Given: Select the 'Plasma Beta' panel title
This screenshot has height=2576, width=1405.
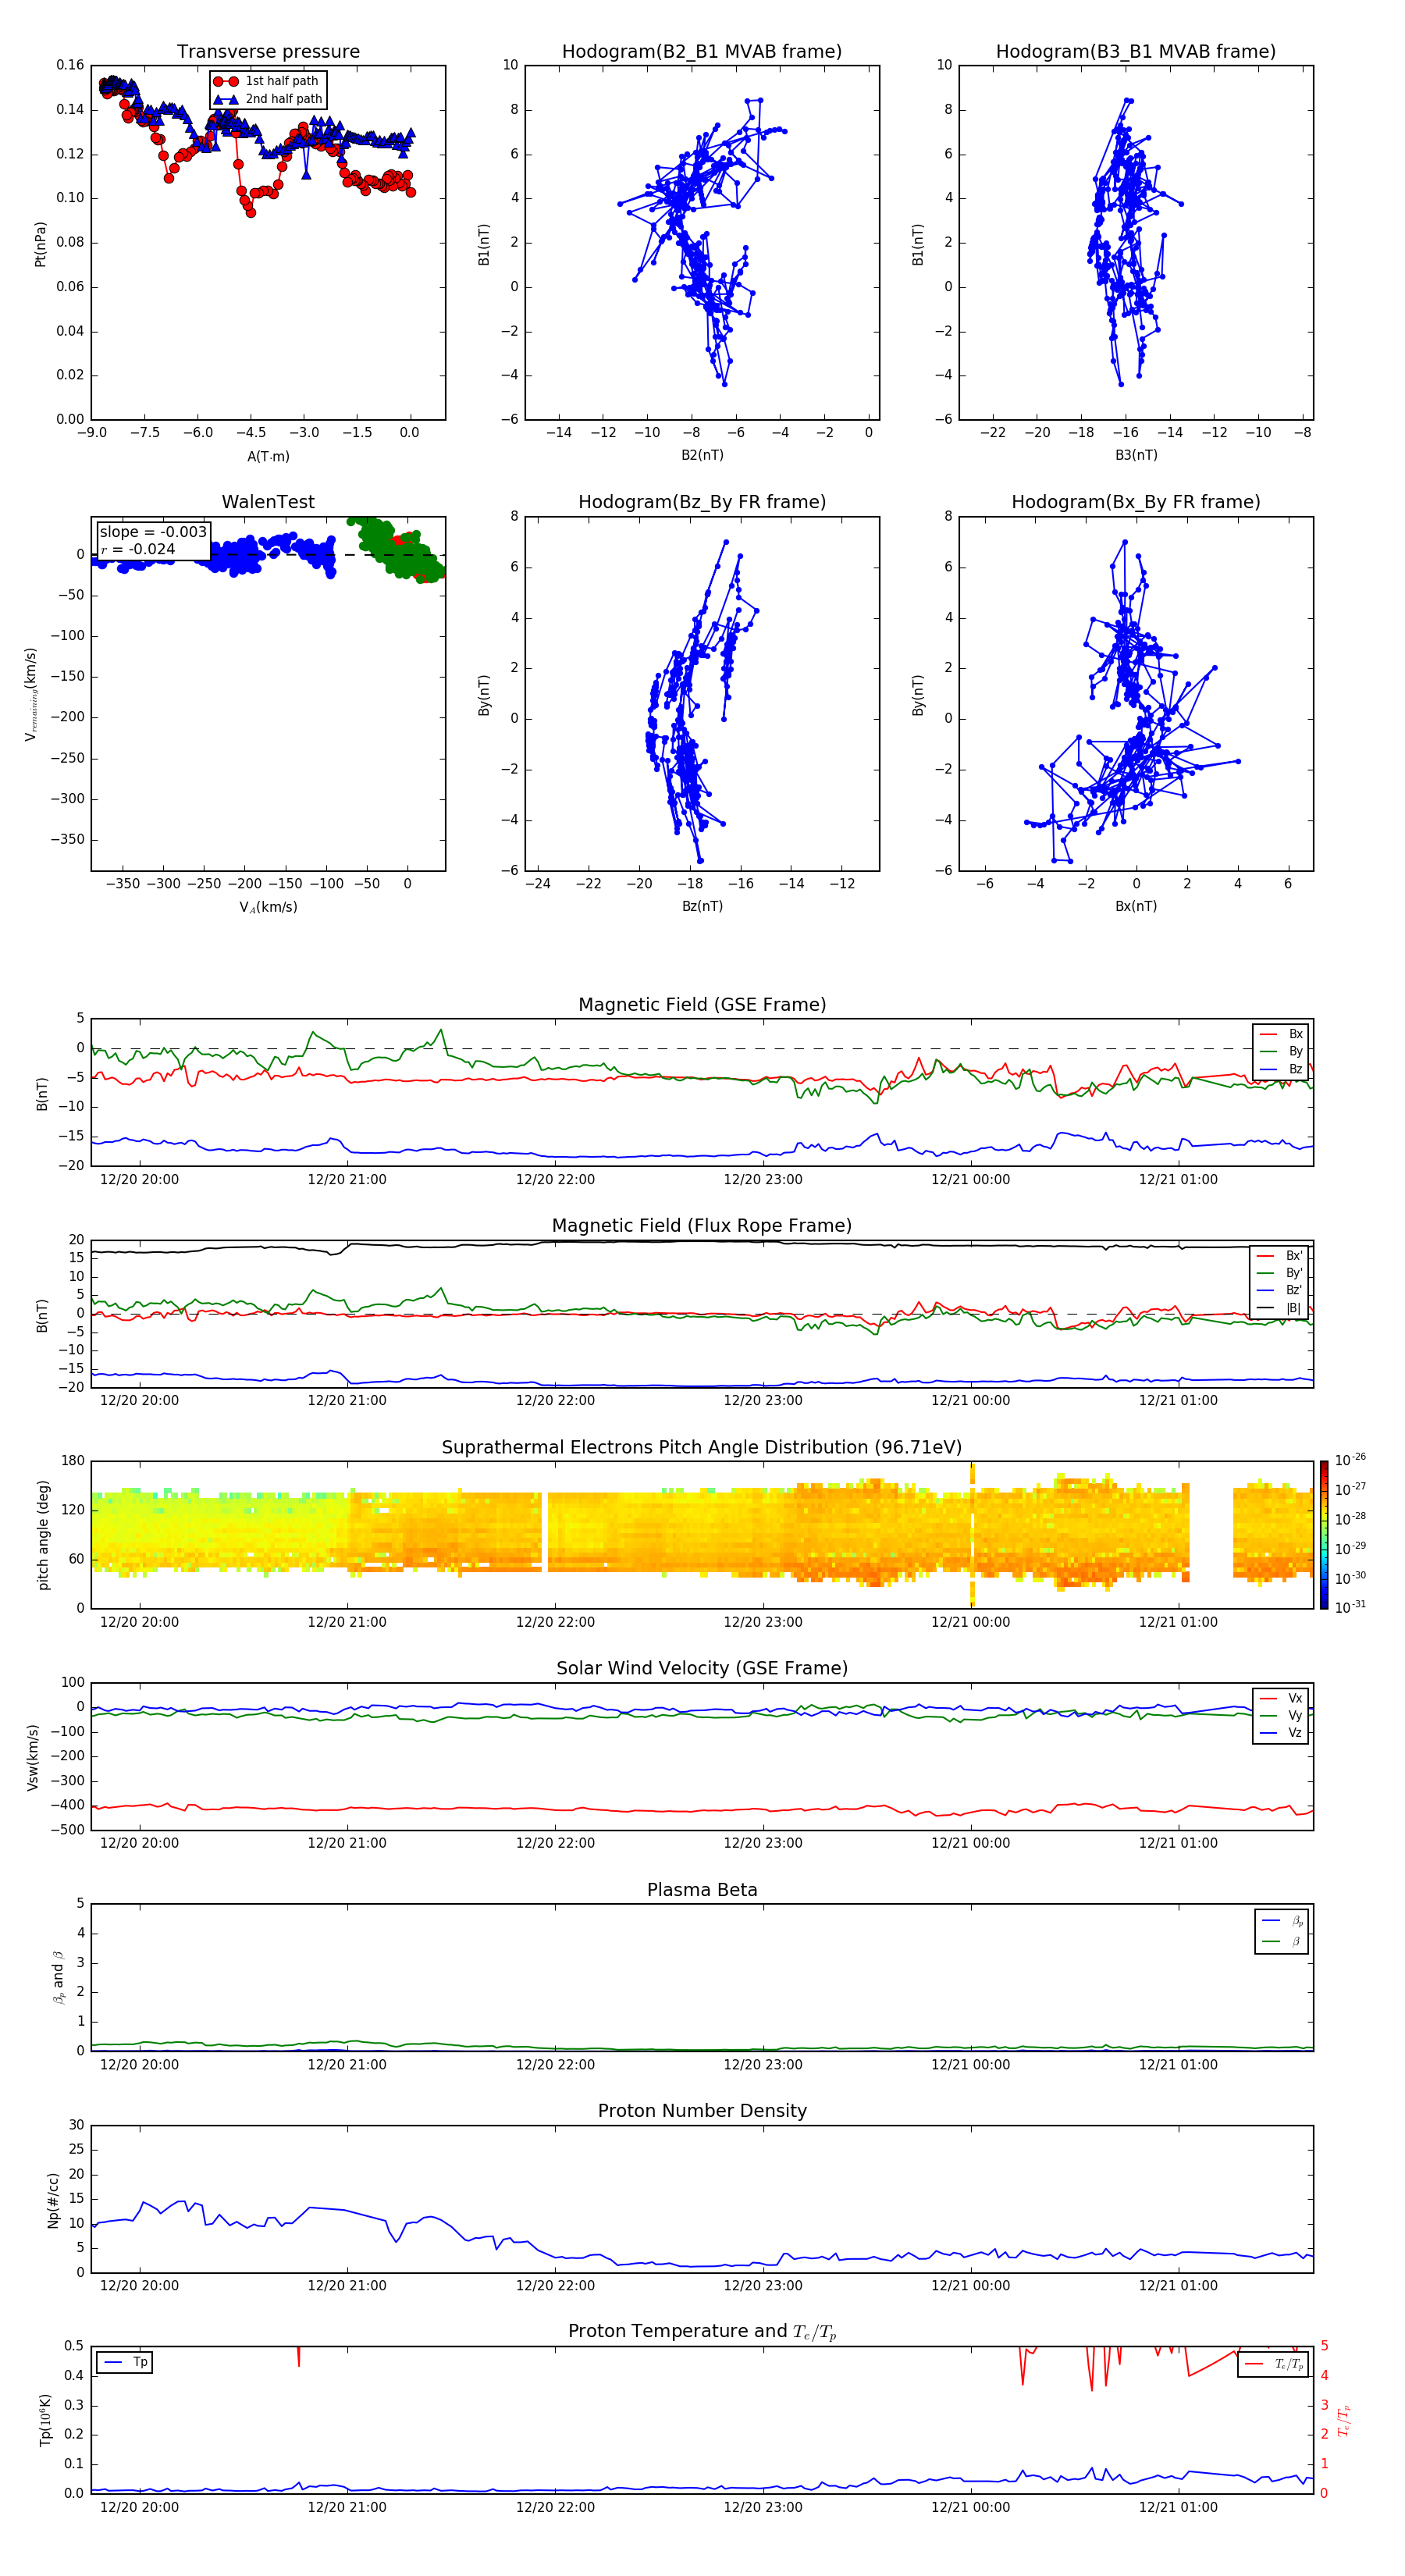Looking at the screenshot, I should pyautogui.click(x=702, y=1891).
